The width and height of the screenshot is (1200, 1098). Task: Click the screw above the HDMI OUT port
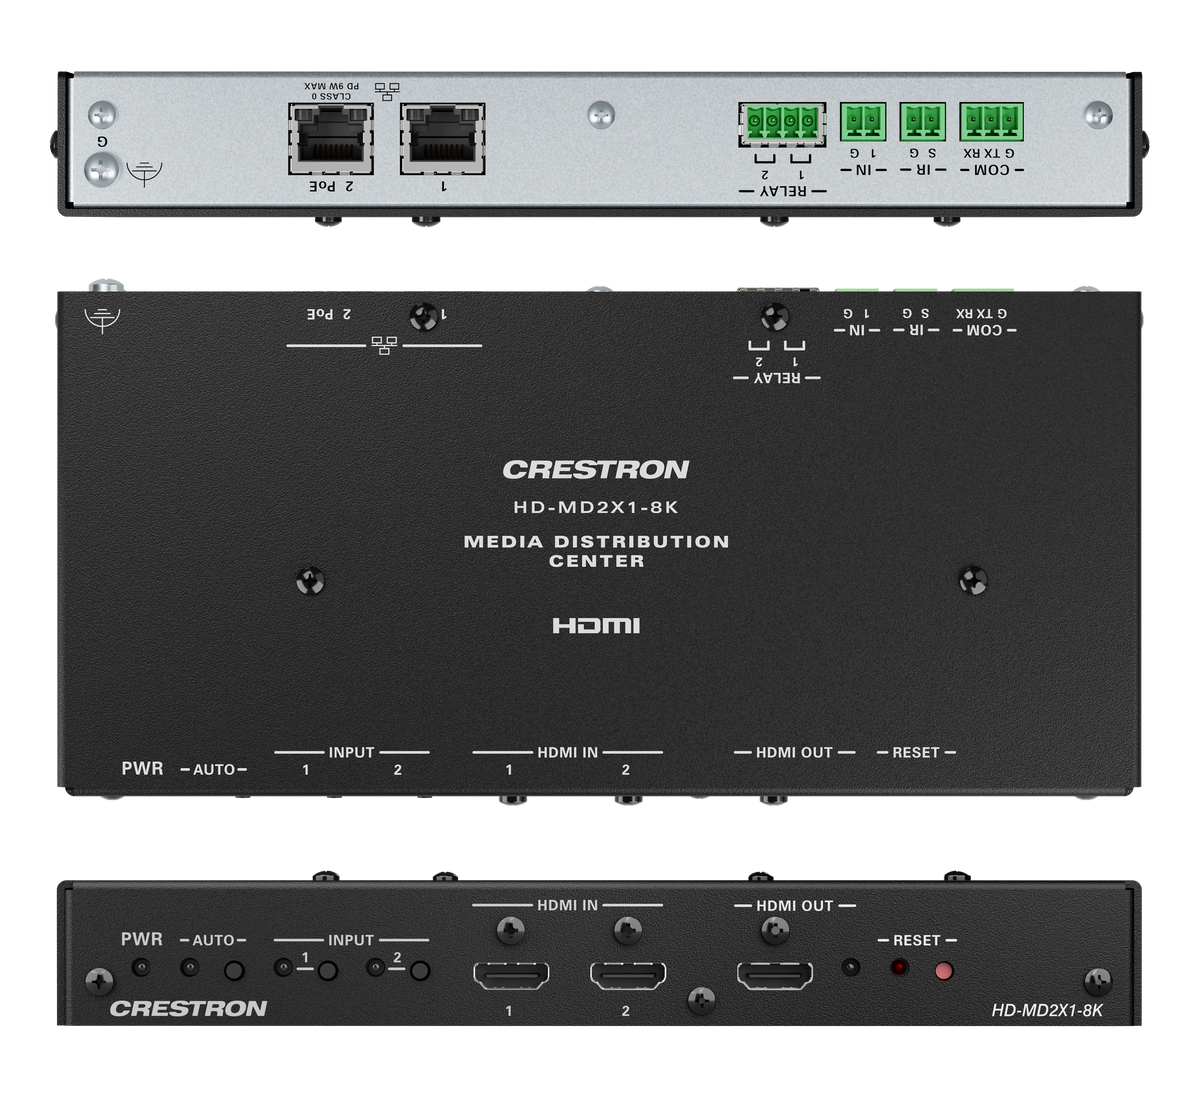(775, 932)
